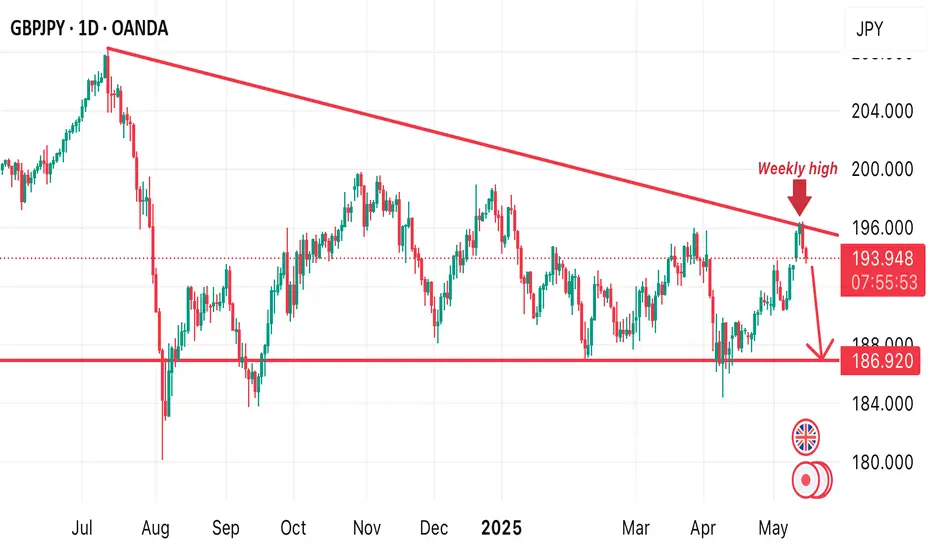
Task: Click the 2025 label on time axis
Action: tap(501, 527)
